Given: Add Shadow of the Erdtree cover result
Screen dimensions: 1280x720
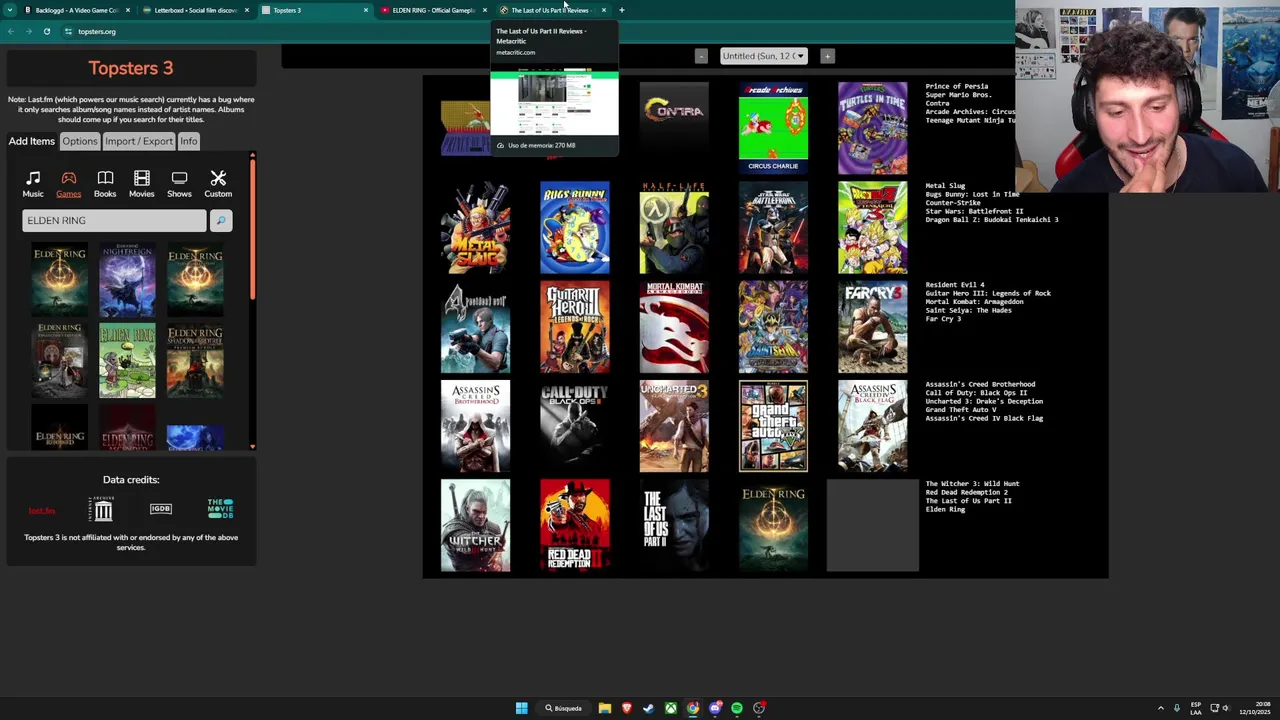Looking at the screenshot, I should [195, 361].
